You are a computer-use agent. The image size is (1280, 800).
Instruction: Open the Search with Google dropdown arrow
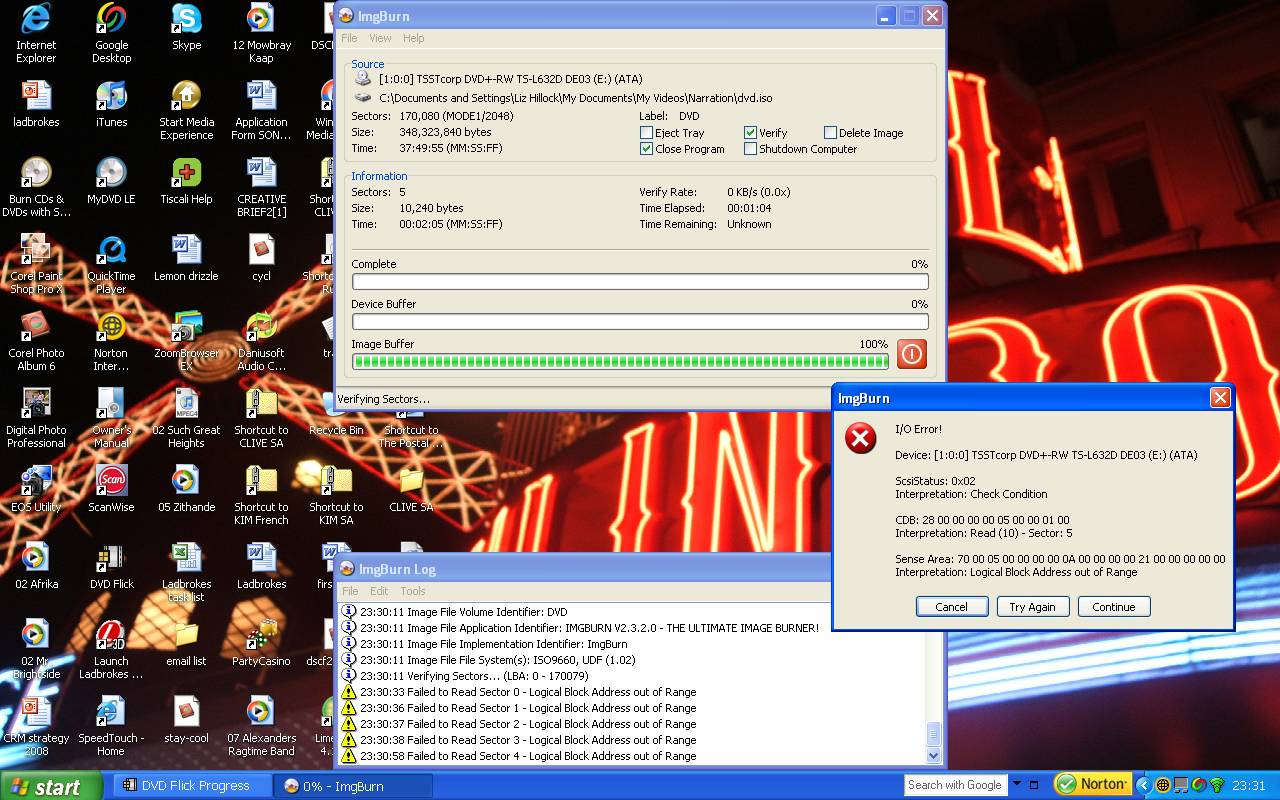1017,785
